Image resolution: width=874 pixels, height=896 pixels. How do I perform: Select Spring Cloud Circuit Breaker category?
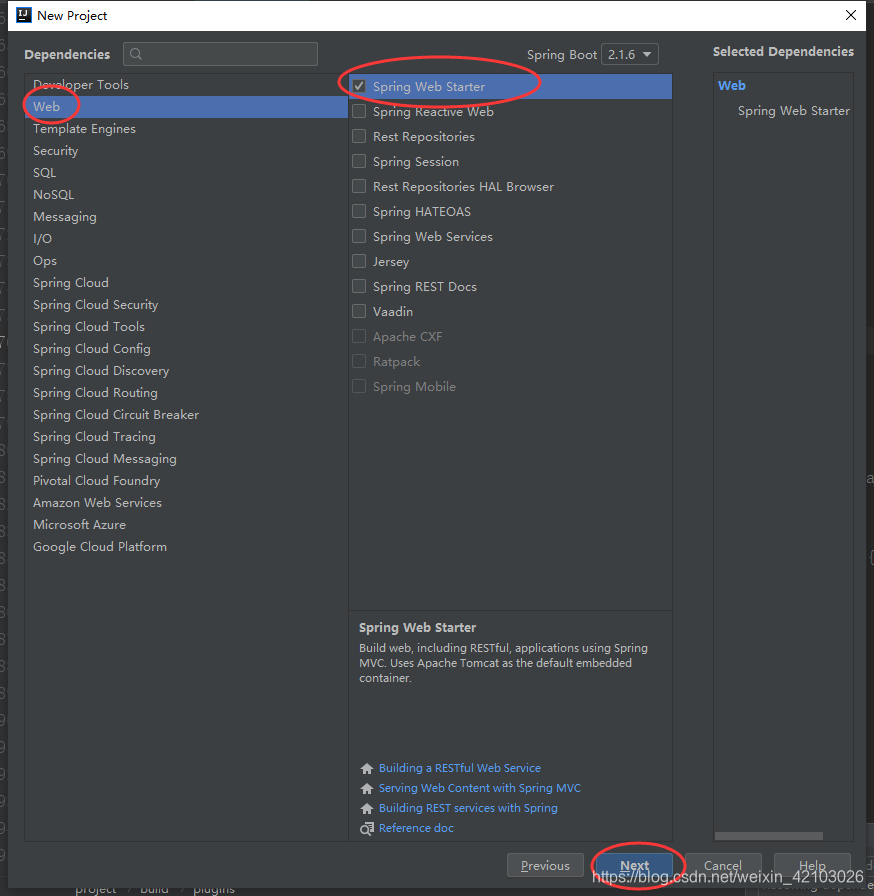coord(186,415)
